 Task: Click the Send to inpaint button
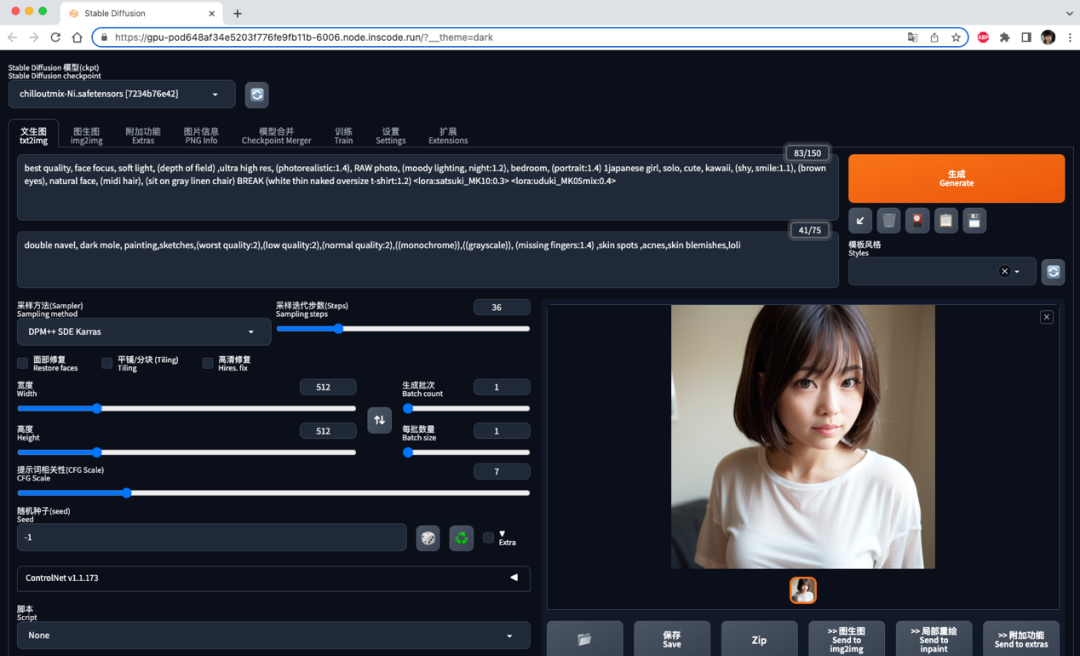click(933, 639)
